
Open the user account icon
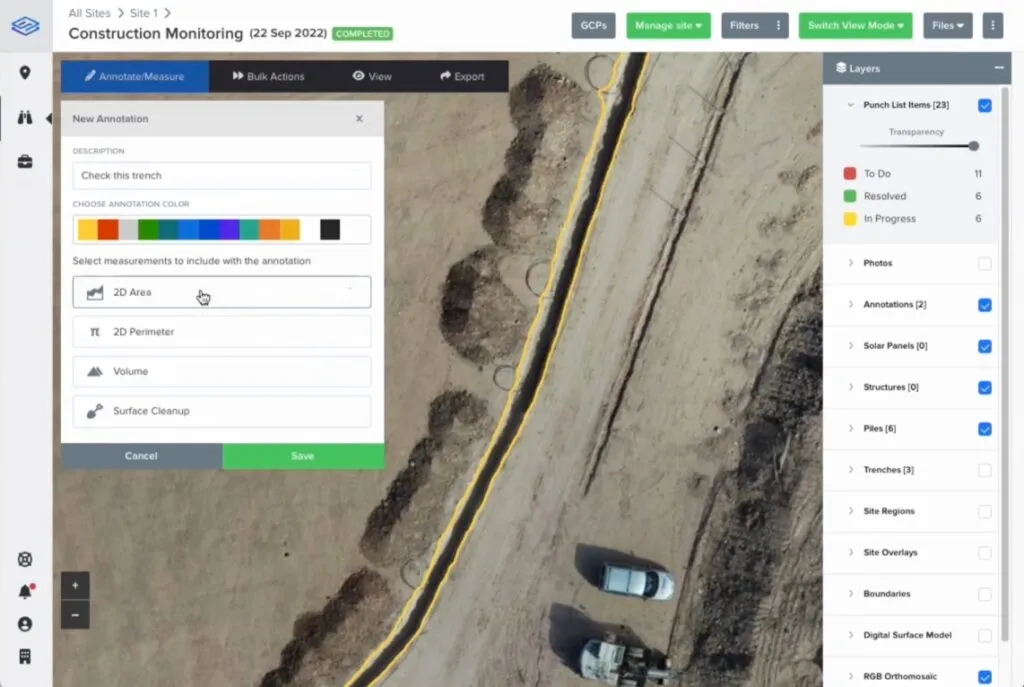click(x=25, y=624)
